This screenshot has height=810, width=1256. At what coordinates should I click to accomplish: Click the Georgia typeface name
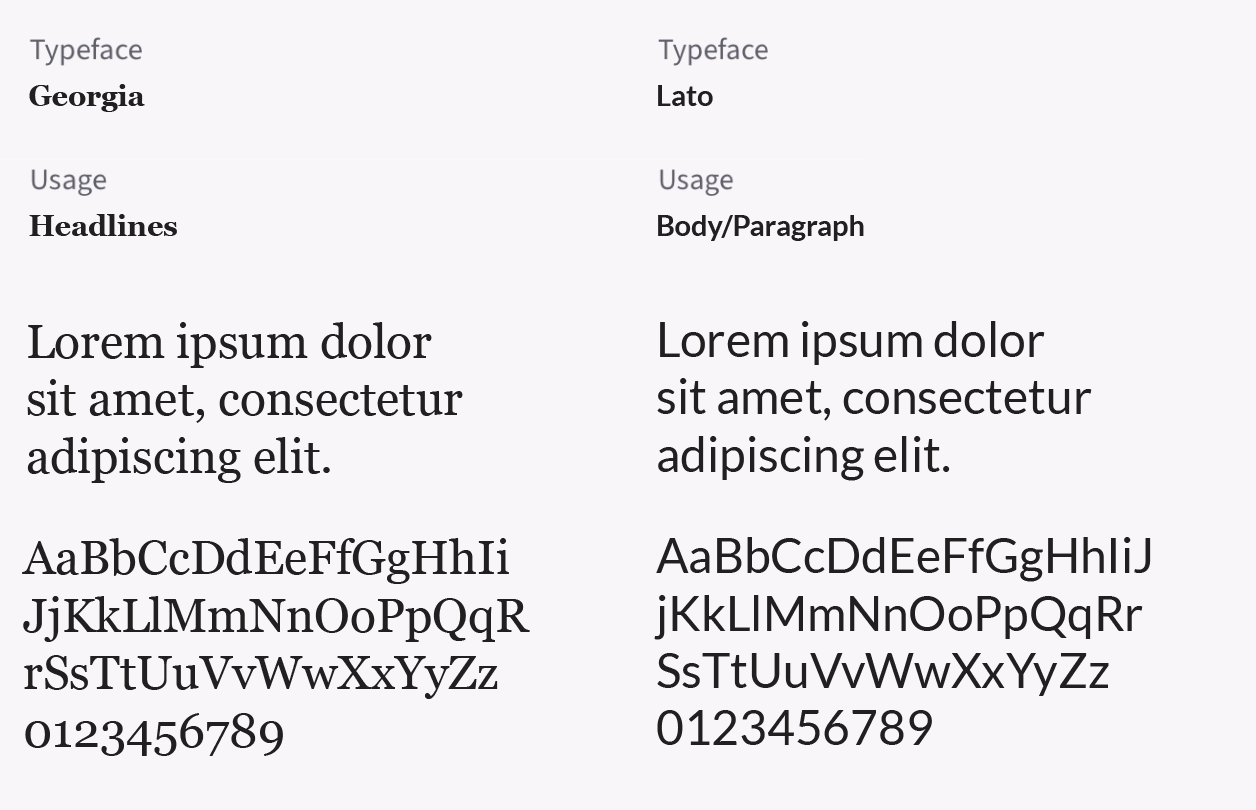[87, 97]
